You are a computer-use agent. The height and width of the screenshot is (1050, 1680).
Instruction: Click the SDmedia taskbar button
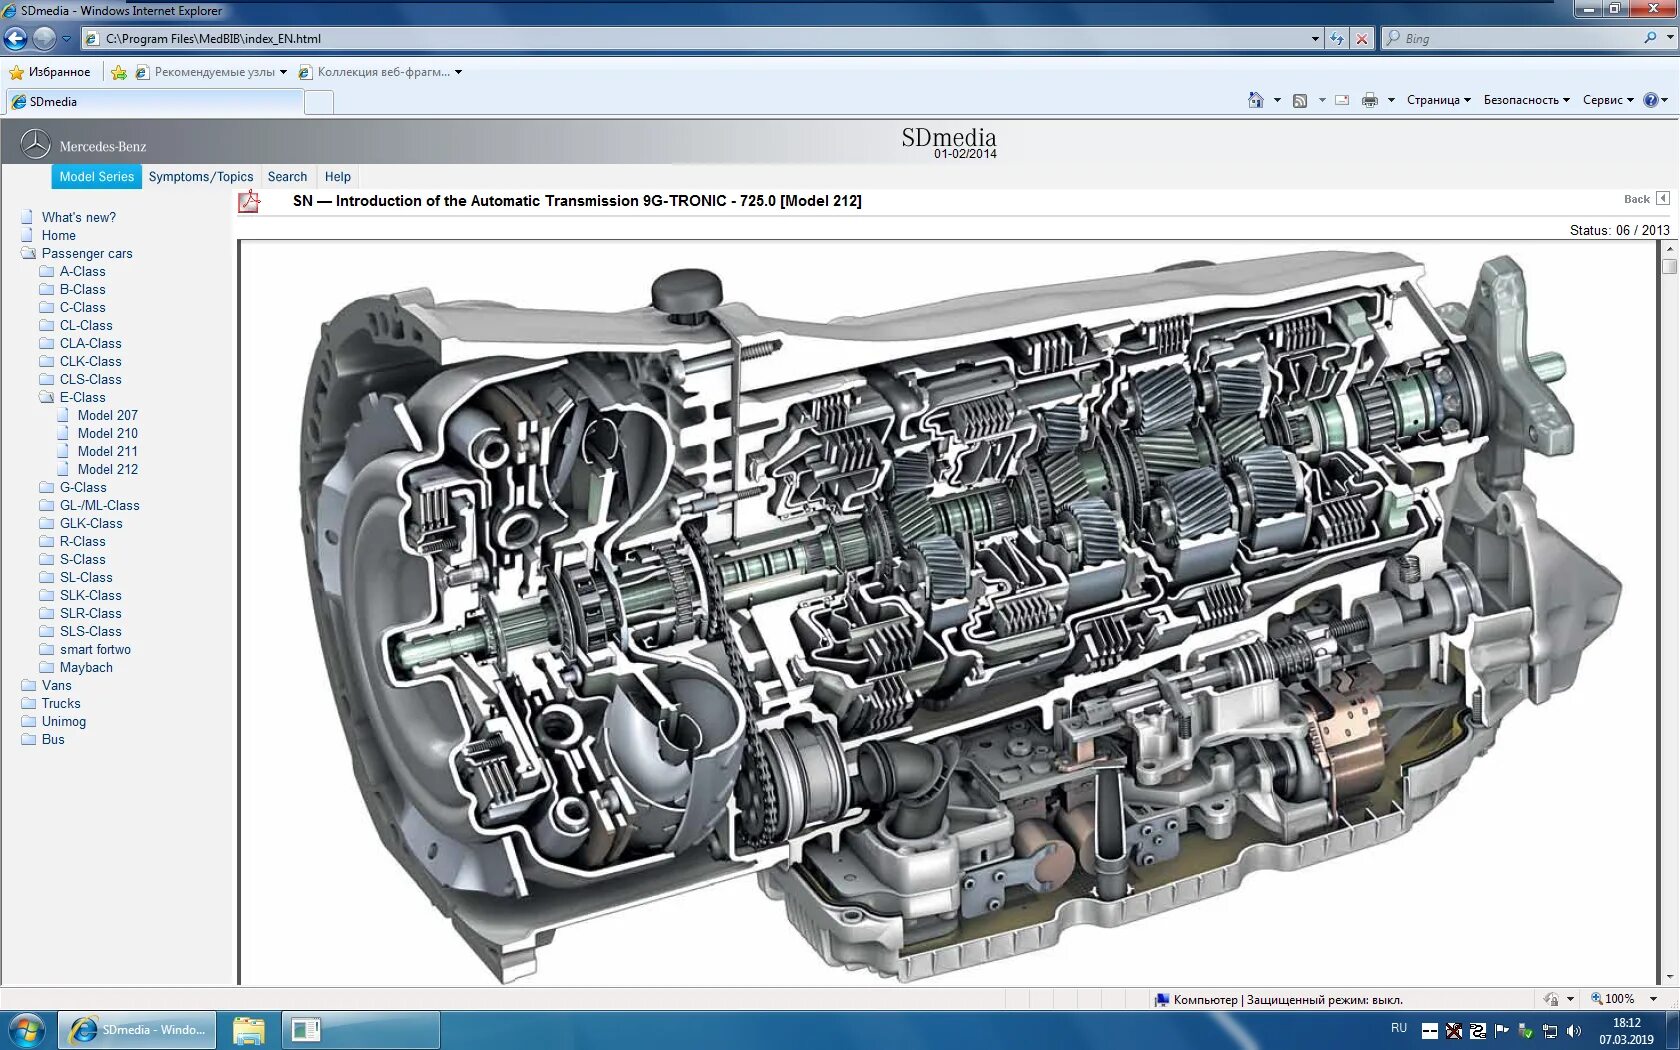pyautogui.click(x=138, y=1030)
